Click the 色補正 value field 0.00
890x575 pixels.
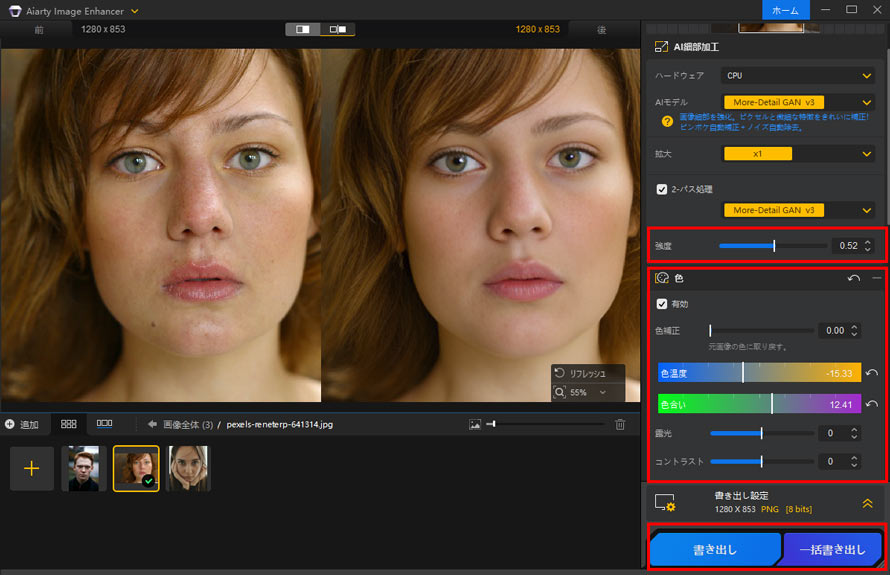pos(834,330)
